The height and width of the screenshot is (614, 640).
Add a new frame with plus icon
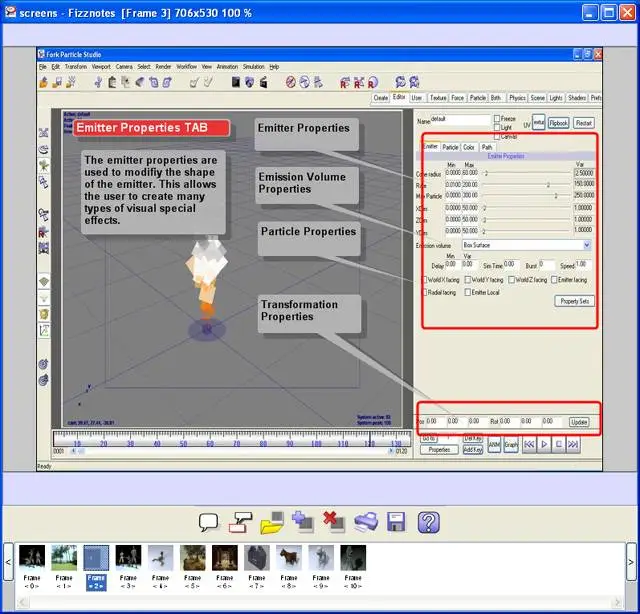pyautogui.click(x=302, y=522)
